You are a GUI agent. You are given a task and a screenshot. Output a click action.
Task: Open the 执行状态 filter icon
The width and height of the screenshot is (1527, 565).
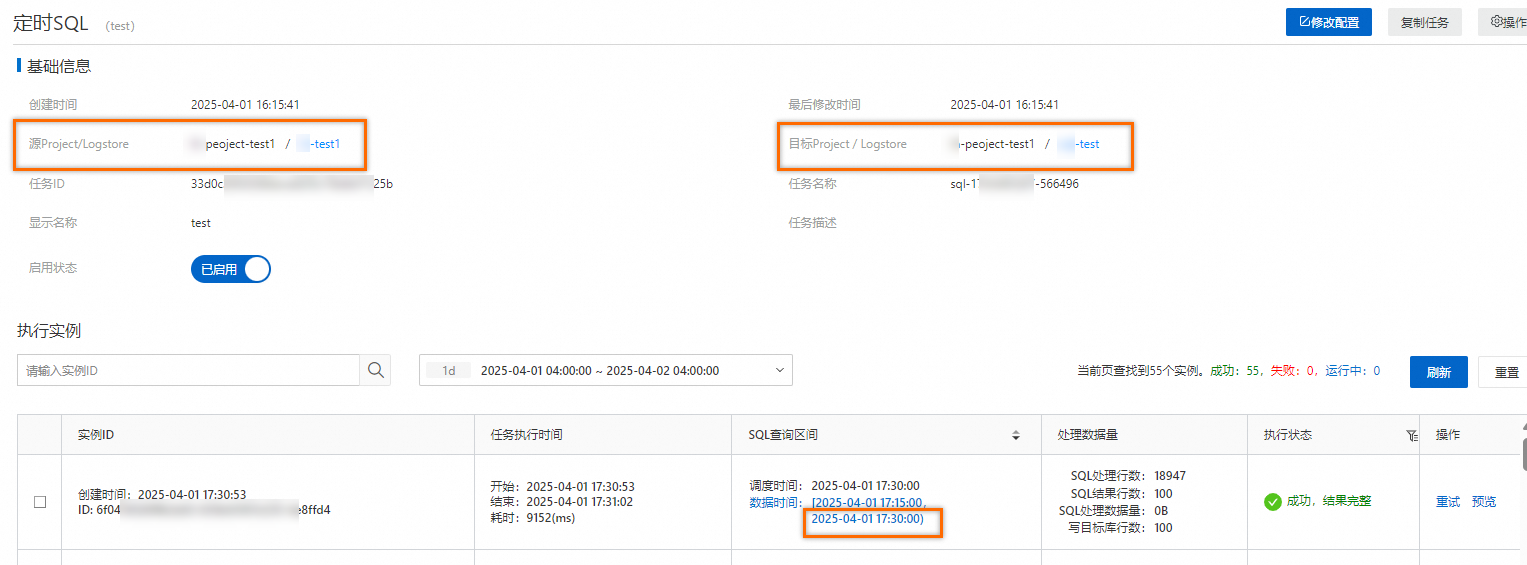click(x=1411, y=435)
